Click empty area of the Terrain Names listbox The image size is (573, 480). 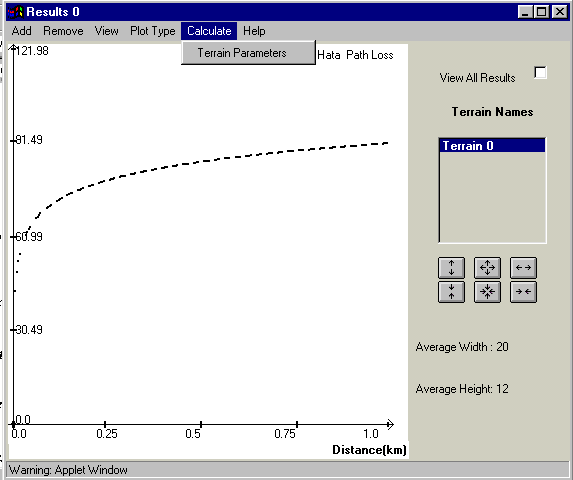pos(492,197)
